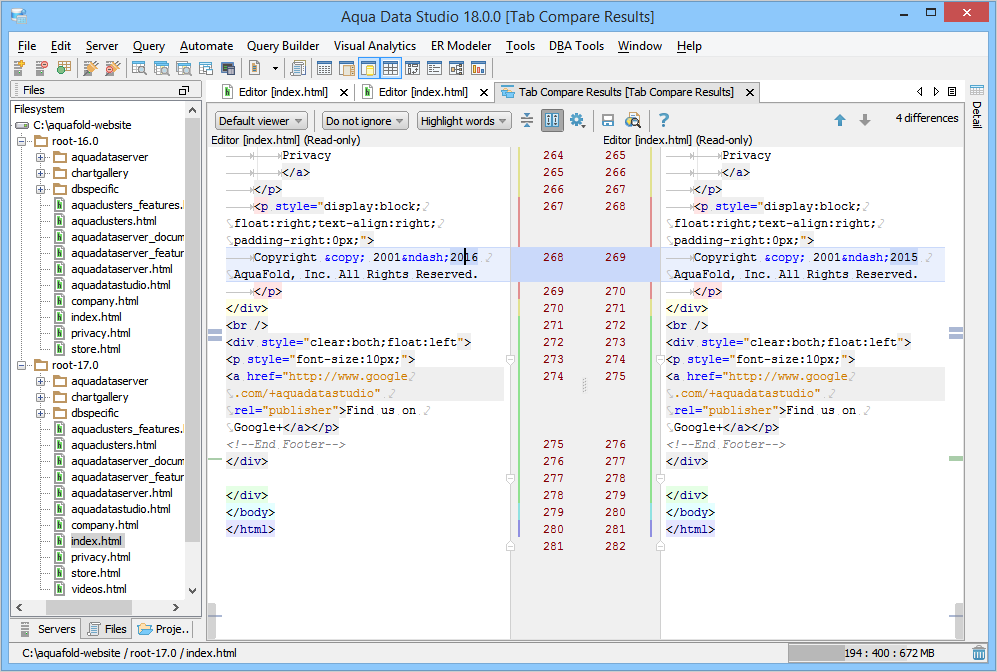Open the File menu
The height and width of the screenshot is (672, 997).
click(27, 46)
